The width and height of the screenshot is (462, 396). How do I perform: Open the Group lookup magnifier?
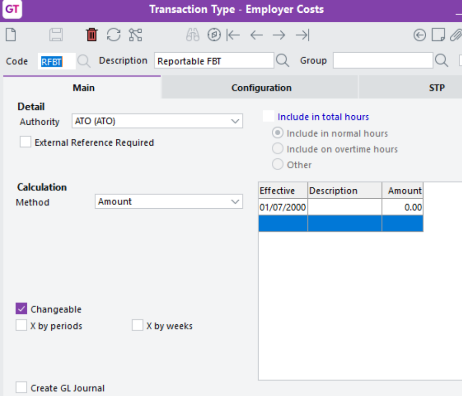click(x=442, y=61)
